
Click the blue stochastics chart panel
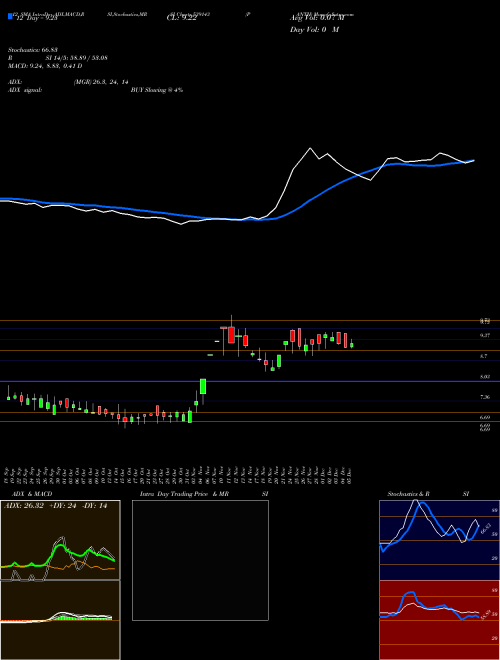tap(439, 540)
